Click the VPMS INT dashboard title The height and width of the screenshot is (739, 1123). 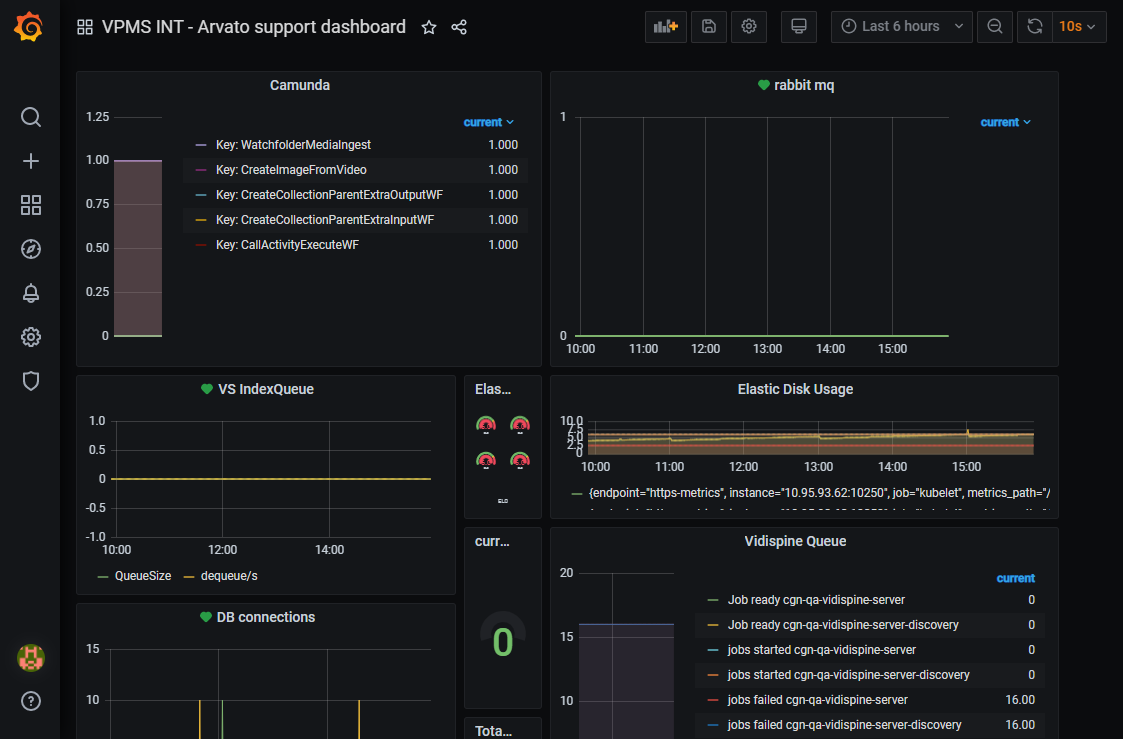click(x=254, y=27)
